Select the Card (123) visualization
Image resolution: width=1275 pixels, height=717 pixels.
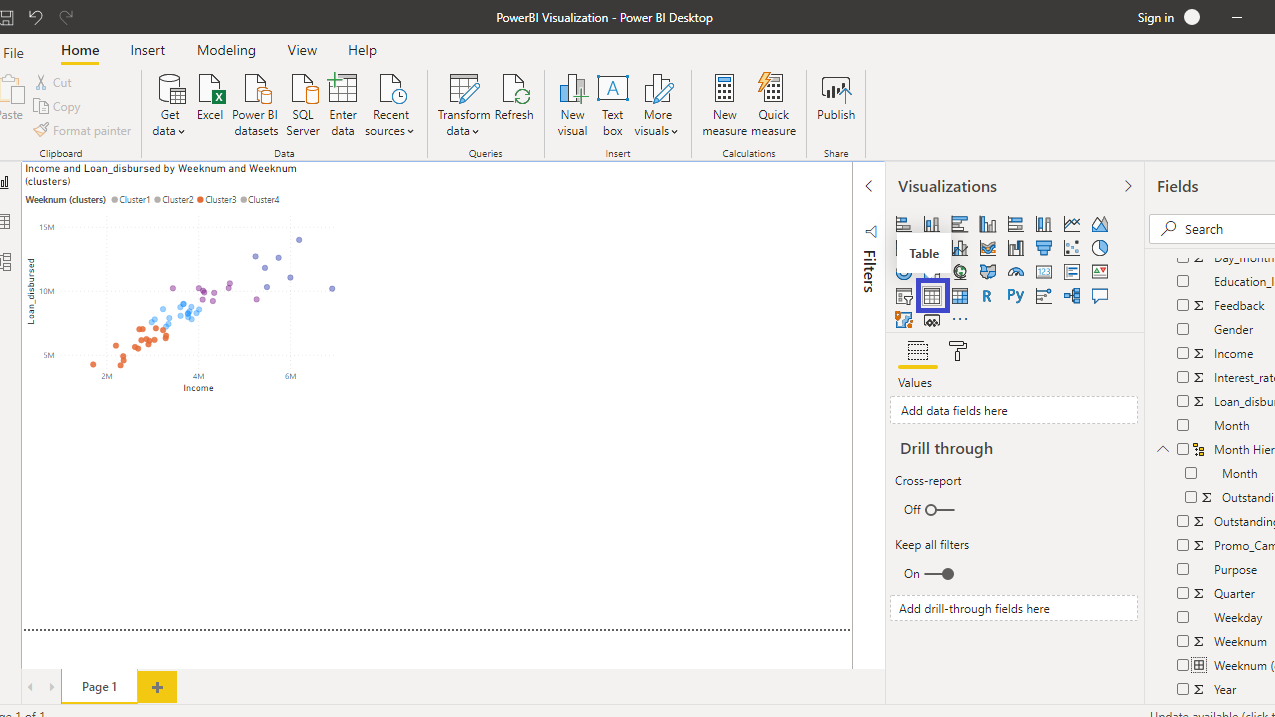coord(1044,272)
